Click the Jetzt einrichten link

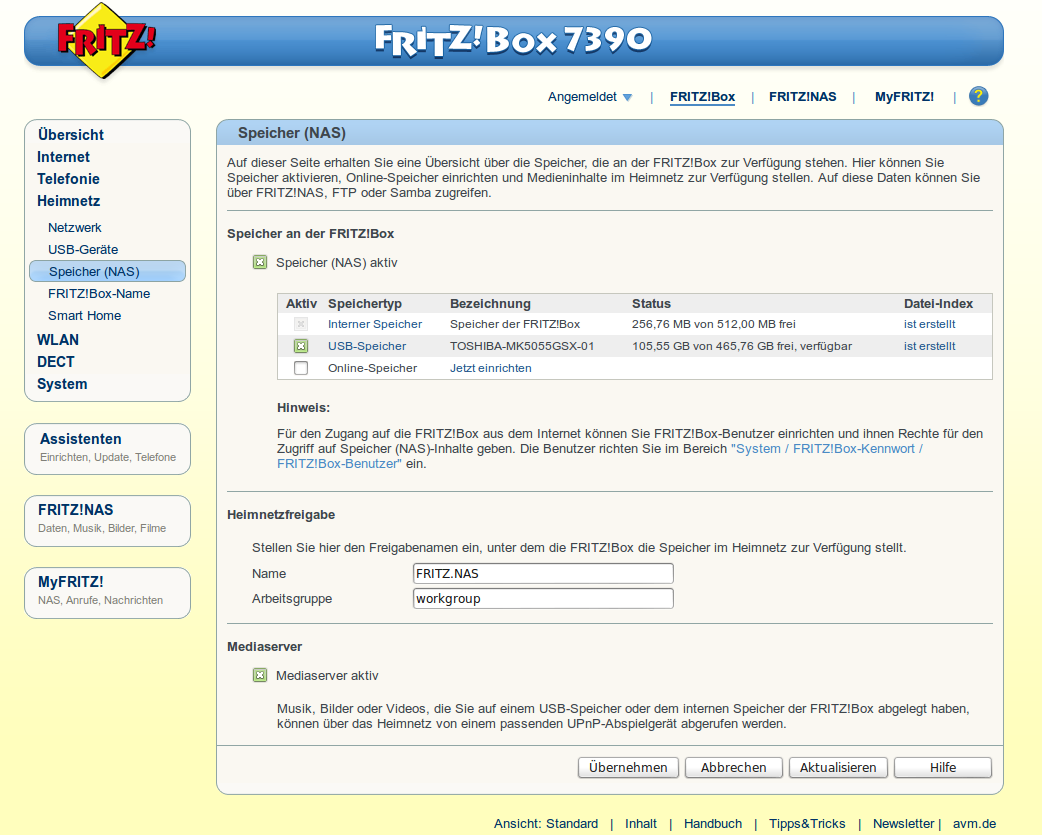click(490, 368)
